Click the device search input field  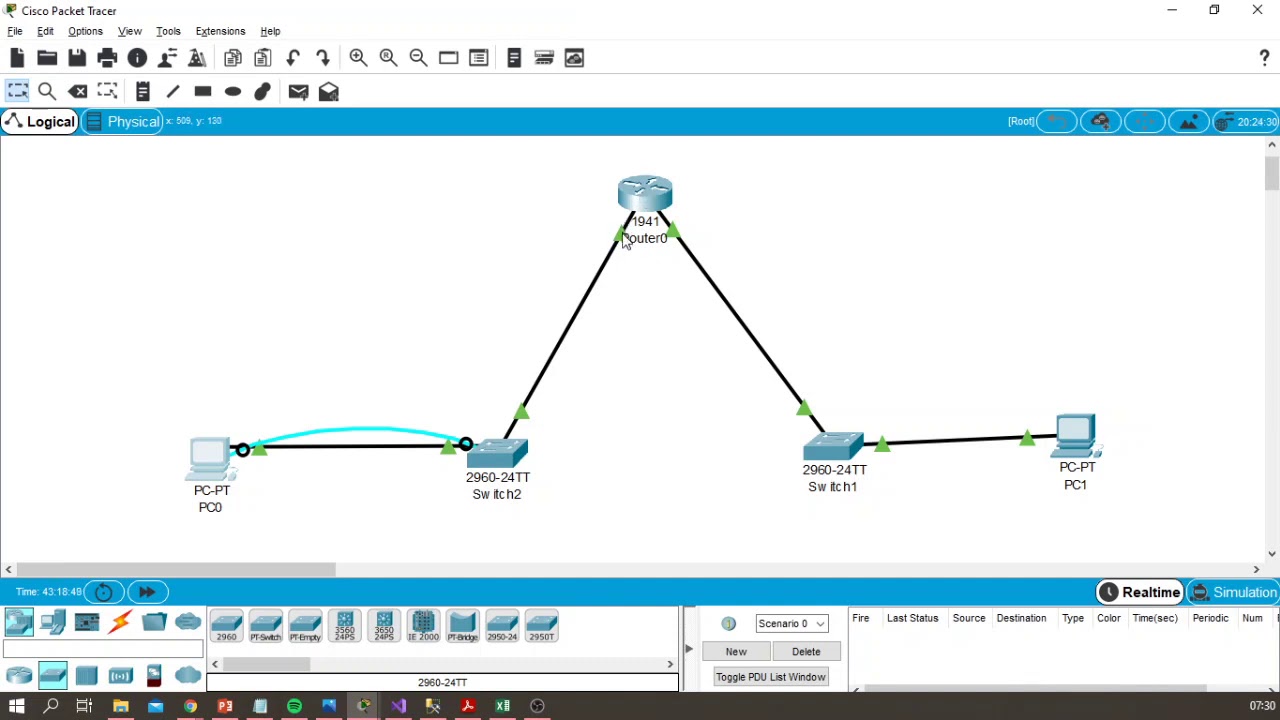point(102,650)
